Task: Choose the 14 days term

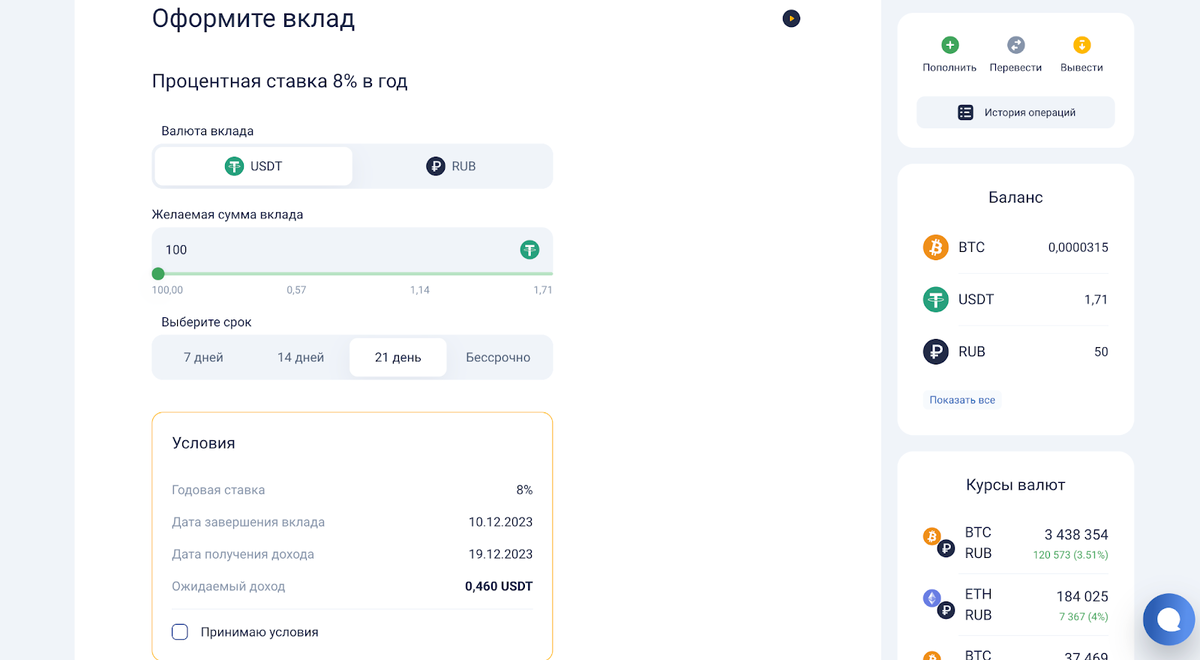Action: [x=300, y=357]
